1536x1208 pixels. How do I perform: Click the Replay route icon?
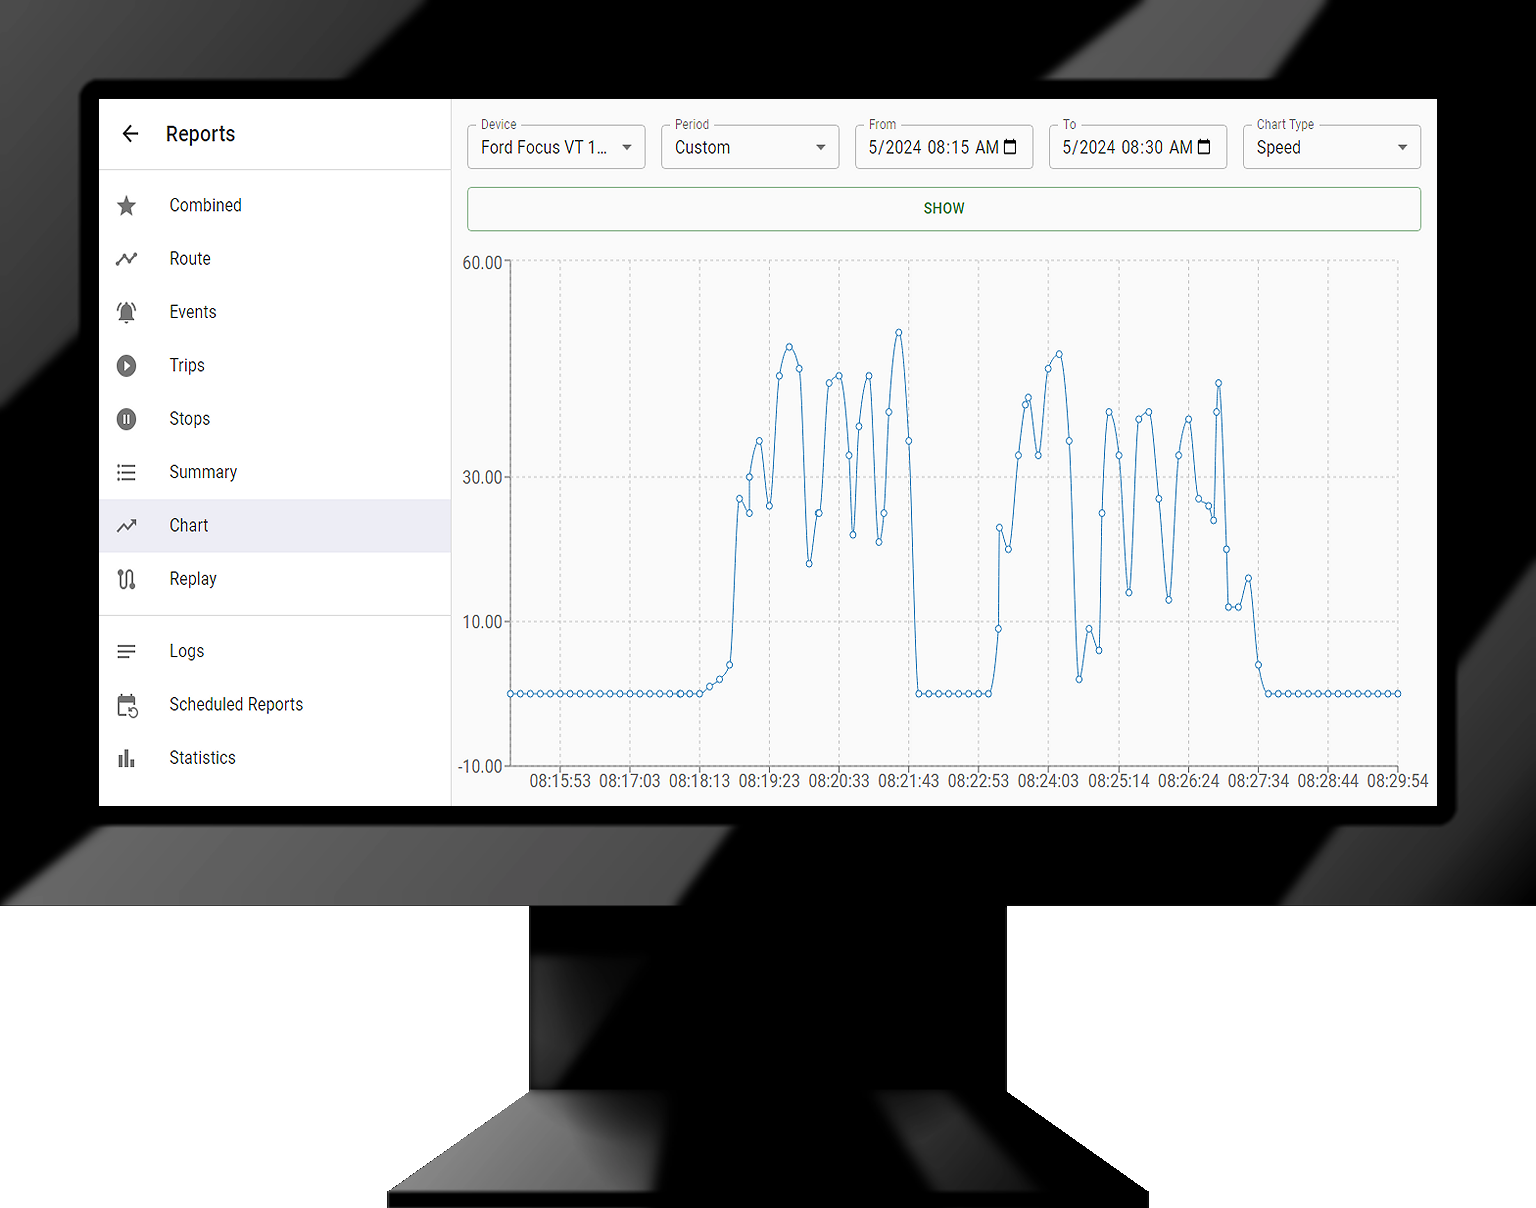click(126, 579)
